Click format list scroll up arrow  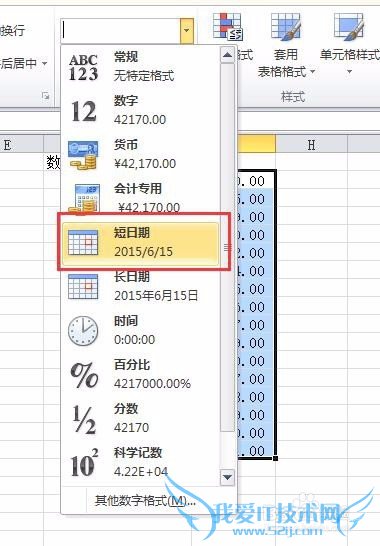point(227,55)
